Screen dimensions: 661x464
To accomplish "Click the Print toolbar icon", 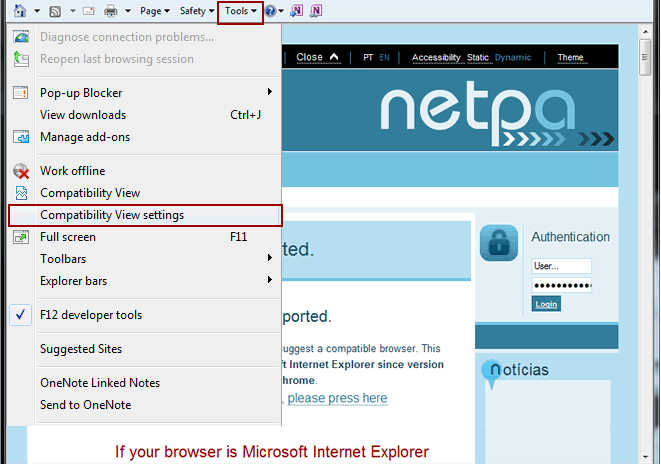I will 110,11.
